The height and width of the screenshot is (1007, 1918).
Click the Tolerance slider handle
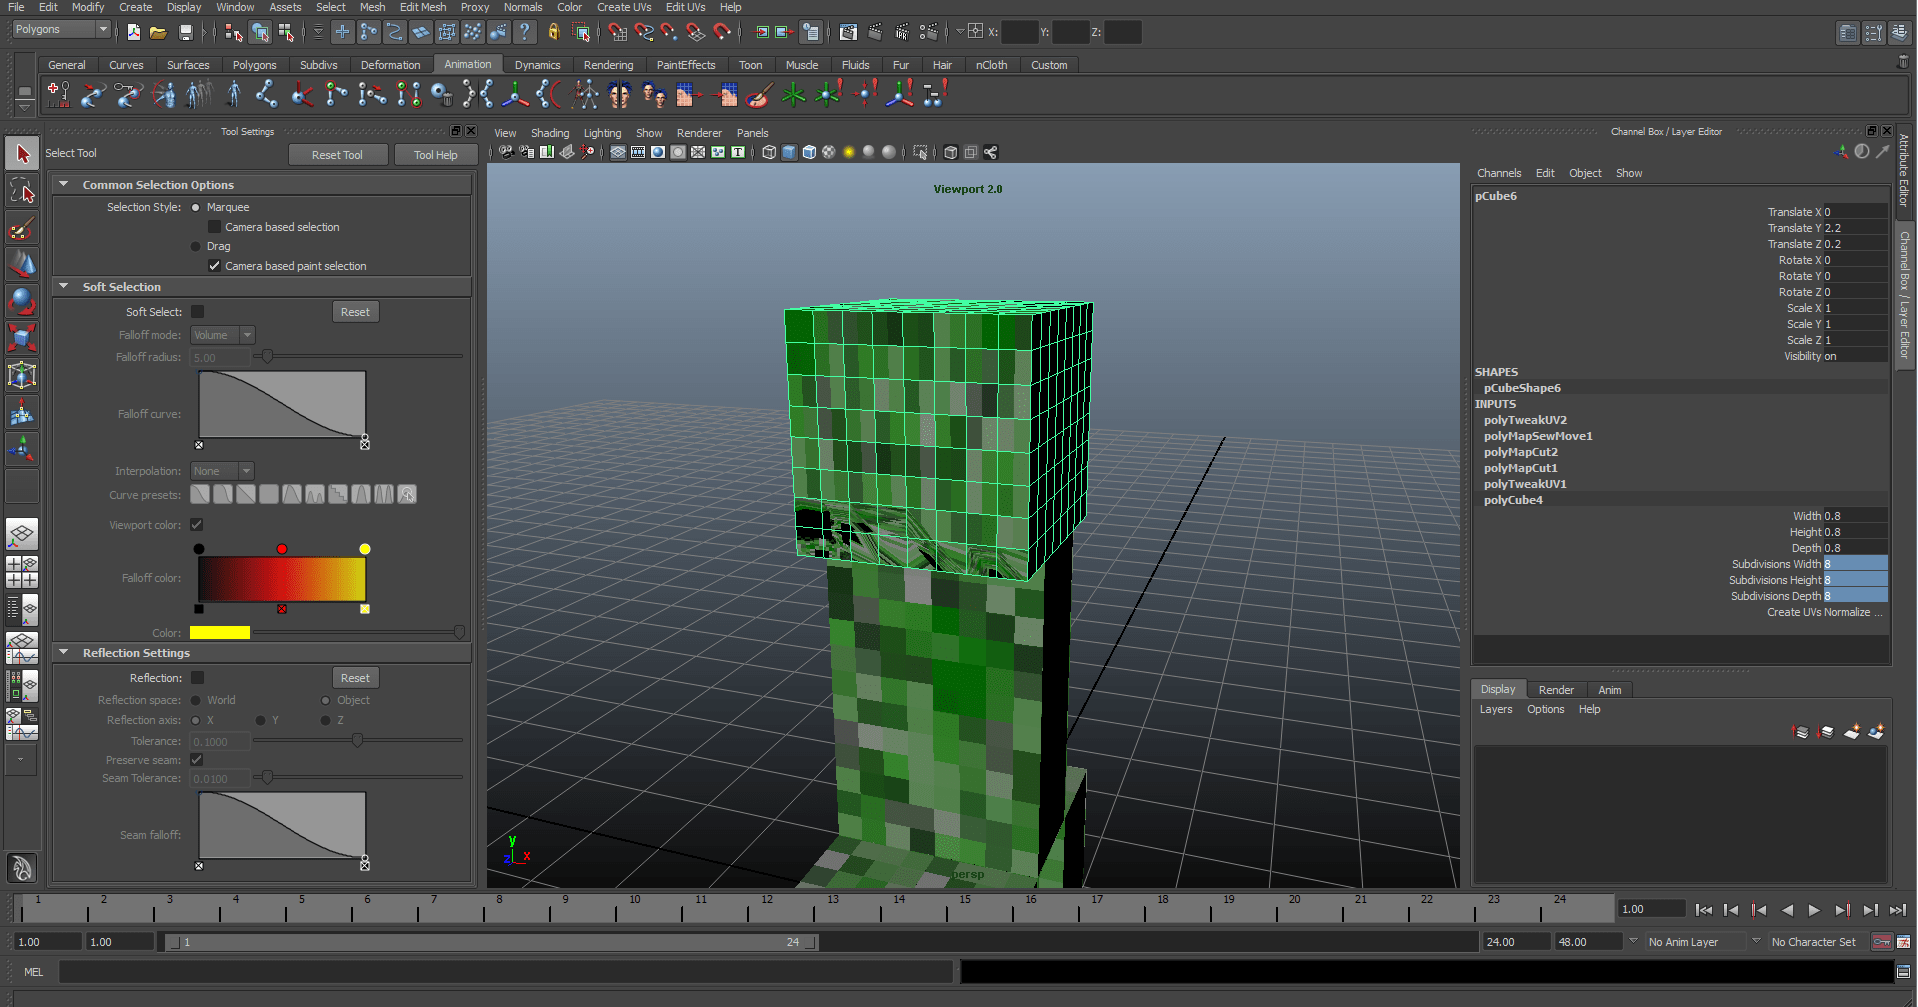click(x=357, y=741)
